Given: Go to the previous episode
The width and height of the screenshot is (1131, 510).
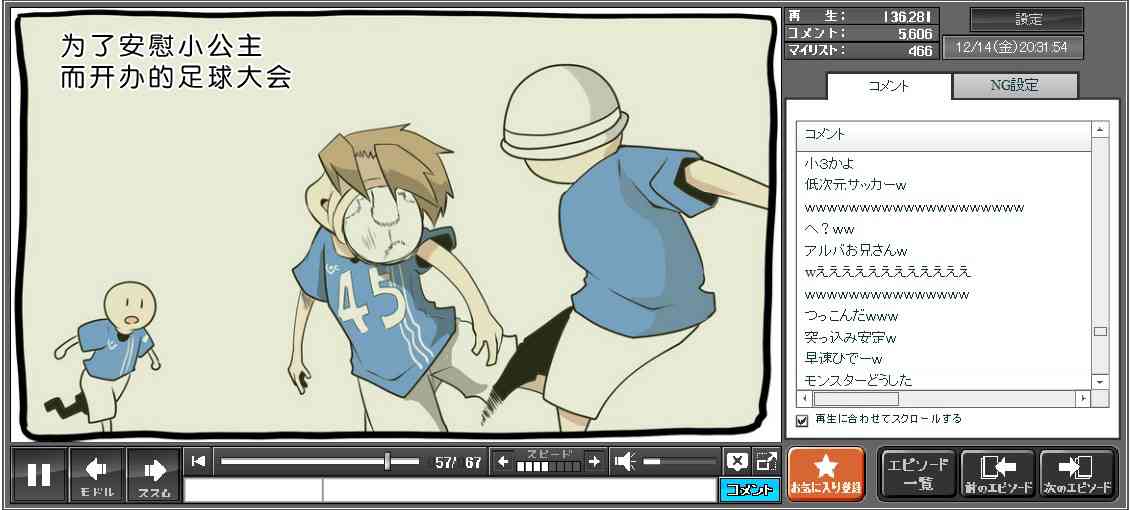Looking at the screenshot, I should click(997, 474).
